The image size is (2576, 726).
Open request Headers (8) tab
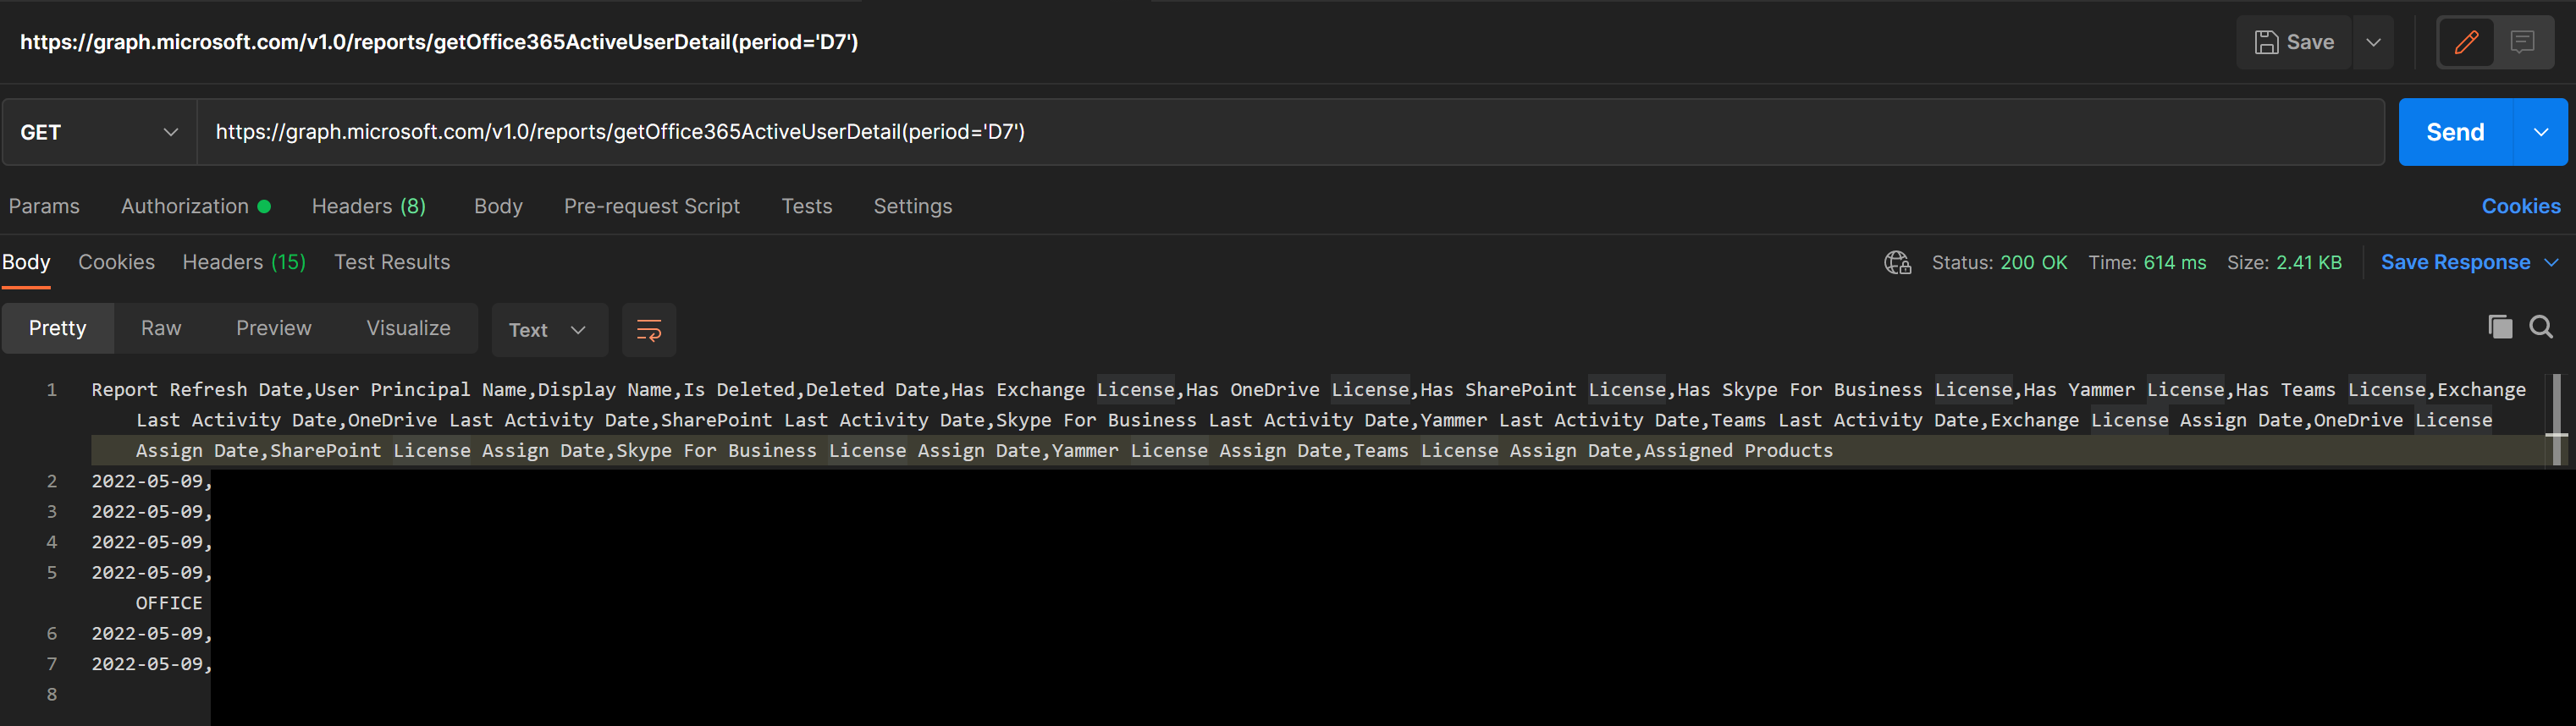(x=369, y=206)
